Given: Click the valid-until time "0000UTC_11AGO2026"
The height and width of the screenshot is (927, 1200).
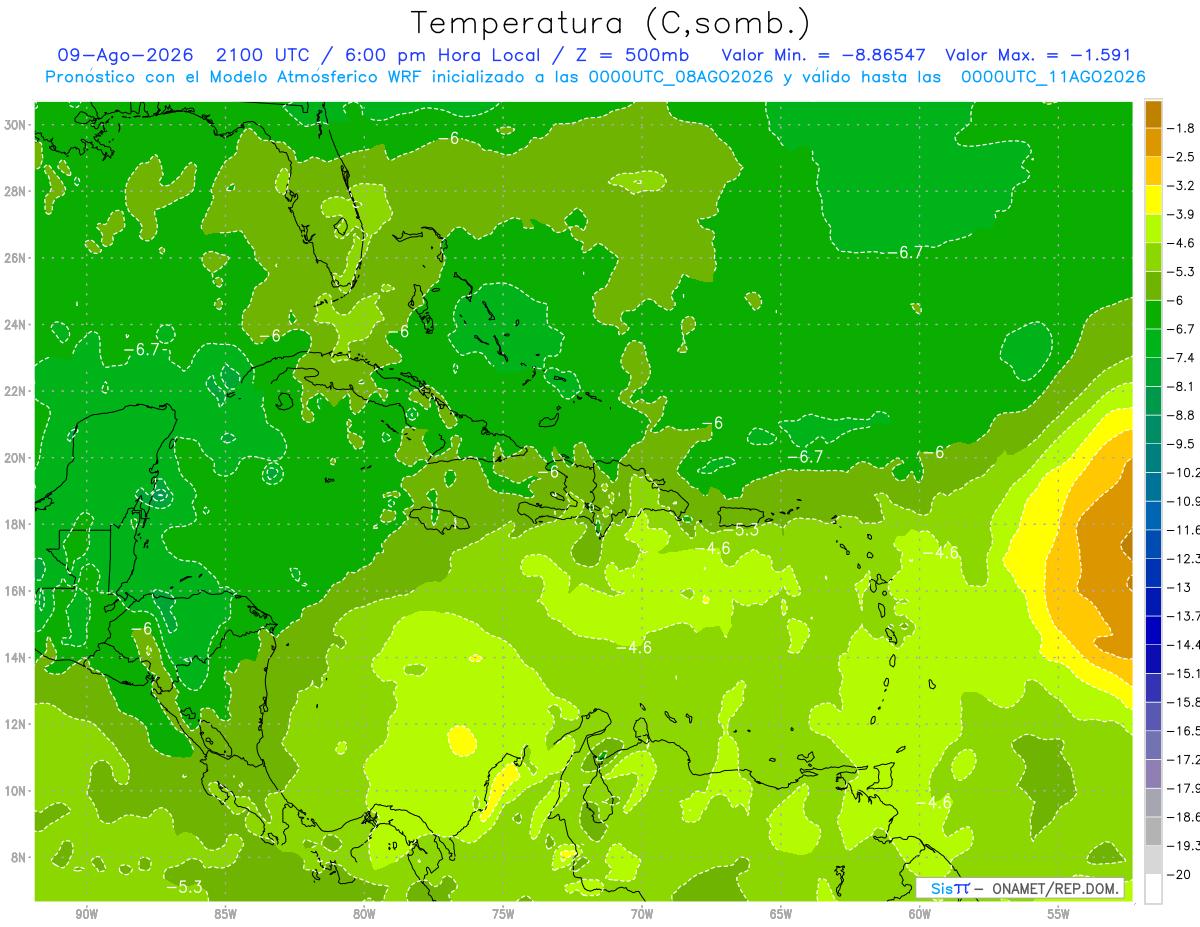Looking at the screenshot, I should click(x=1052, y=77).
